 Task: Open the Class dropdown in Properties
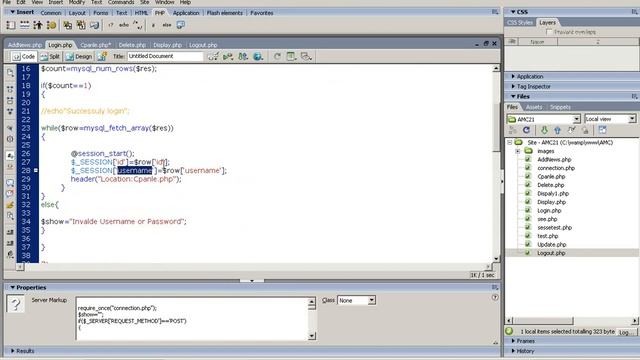click(x=371, y=300)
